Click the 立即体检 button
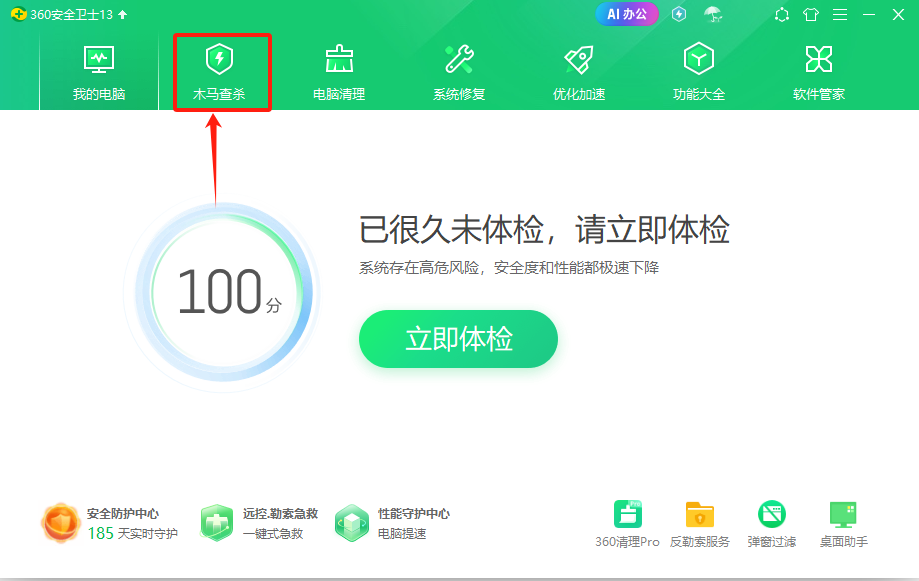 458,339
